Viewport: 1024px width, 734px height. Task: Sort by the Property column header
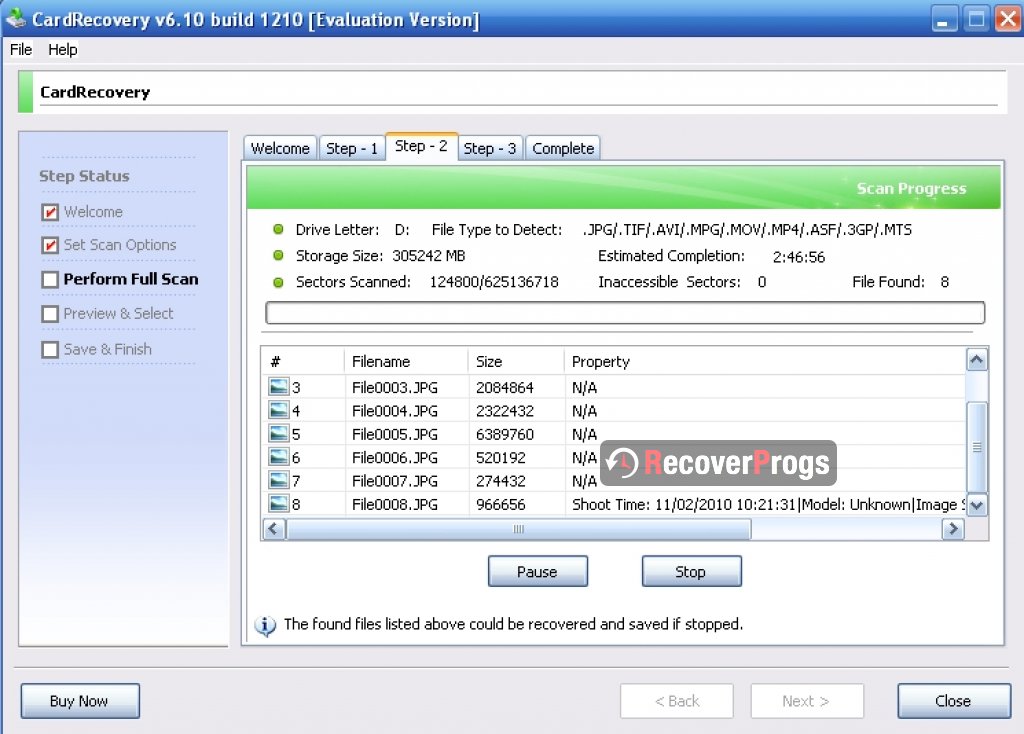pyautogui.click(x=764, y=361)
